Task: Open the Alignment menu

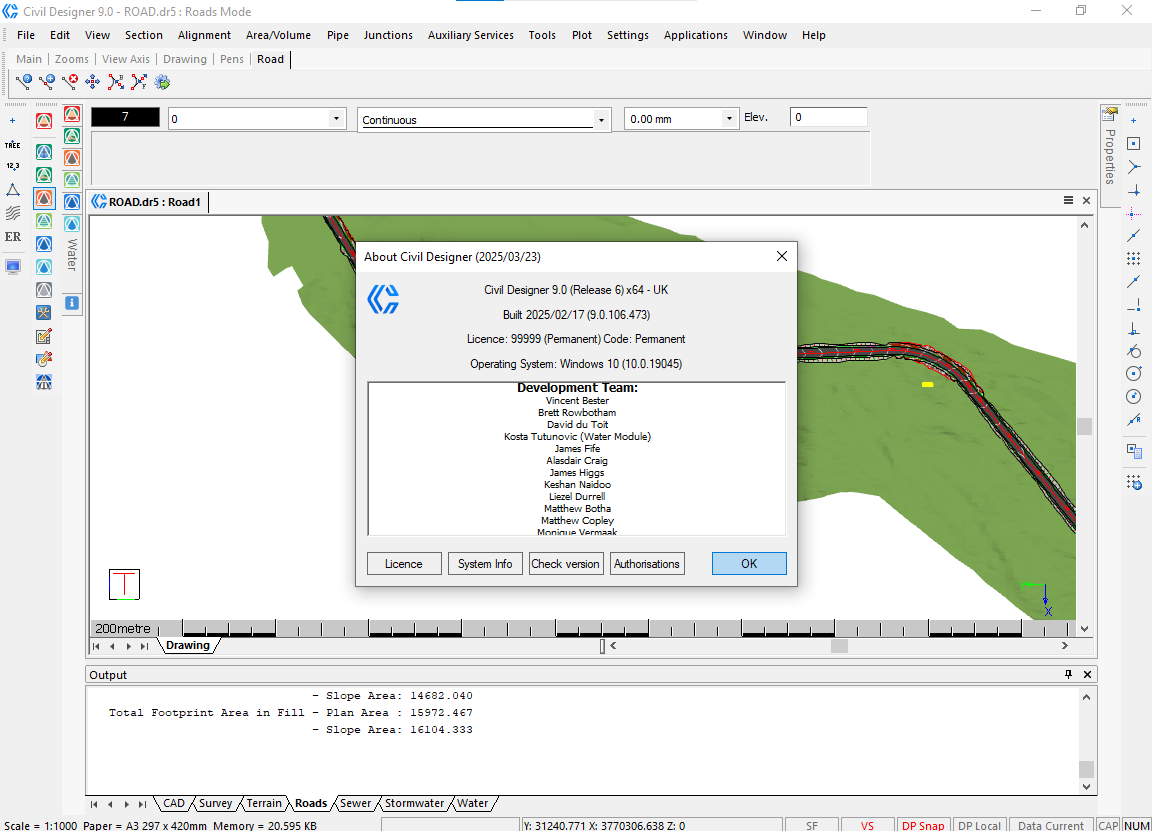Action: (204, 35)
